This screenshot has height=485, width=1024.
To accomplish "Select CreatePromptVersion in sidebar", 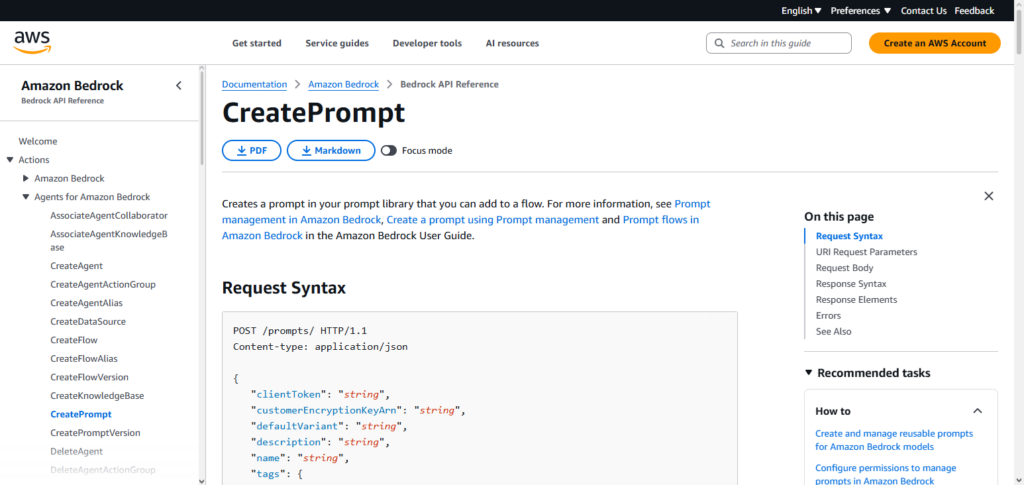I will (95, 433).
